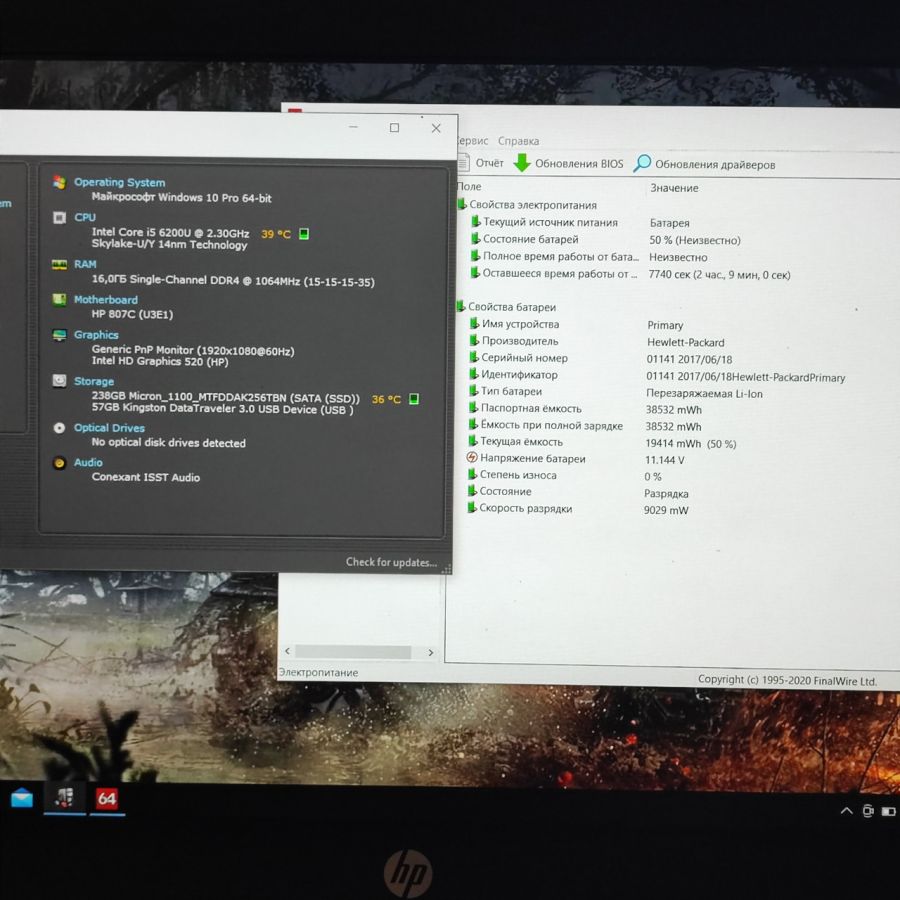Open the CPU section in Speccy

[x=85, y=218]
